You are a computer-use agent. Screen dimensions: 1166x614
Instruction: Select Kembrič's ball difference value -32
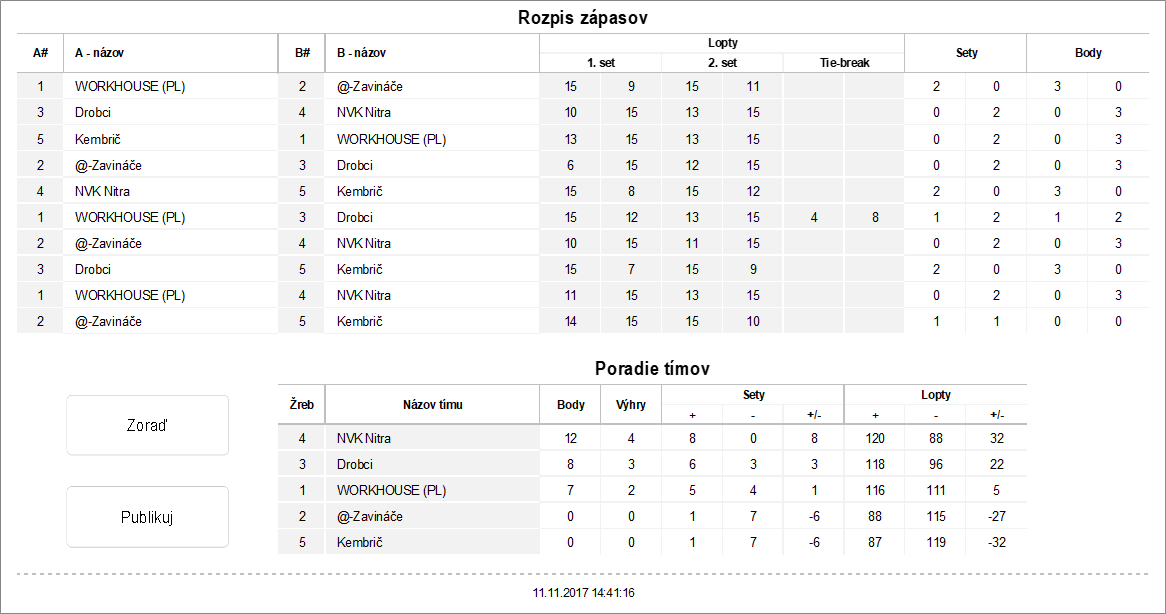(996, 542)
